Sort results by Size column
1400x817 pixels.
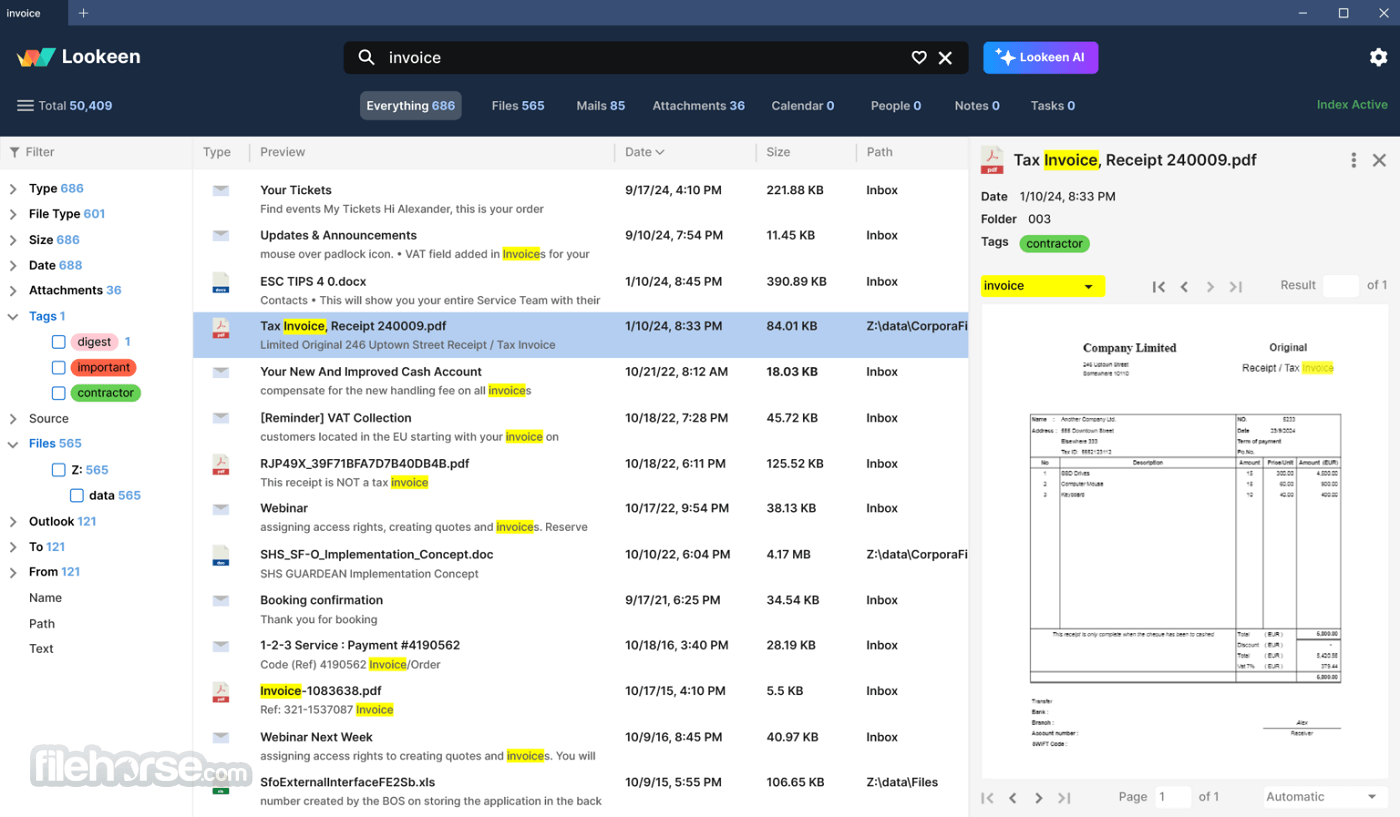778,152
